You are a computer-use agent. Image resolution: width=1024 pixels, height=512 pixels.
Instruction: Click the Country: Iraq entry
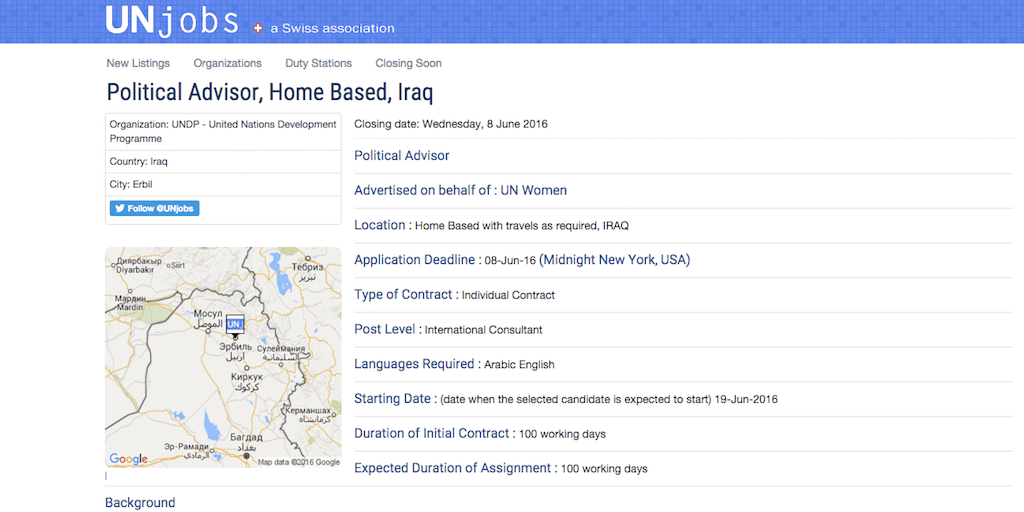139,161
